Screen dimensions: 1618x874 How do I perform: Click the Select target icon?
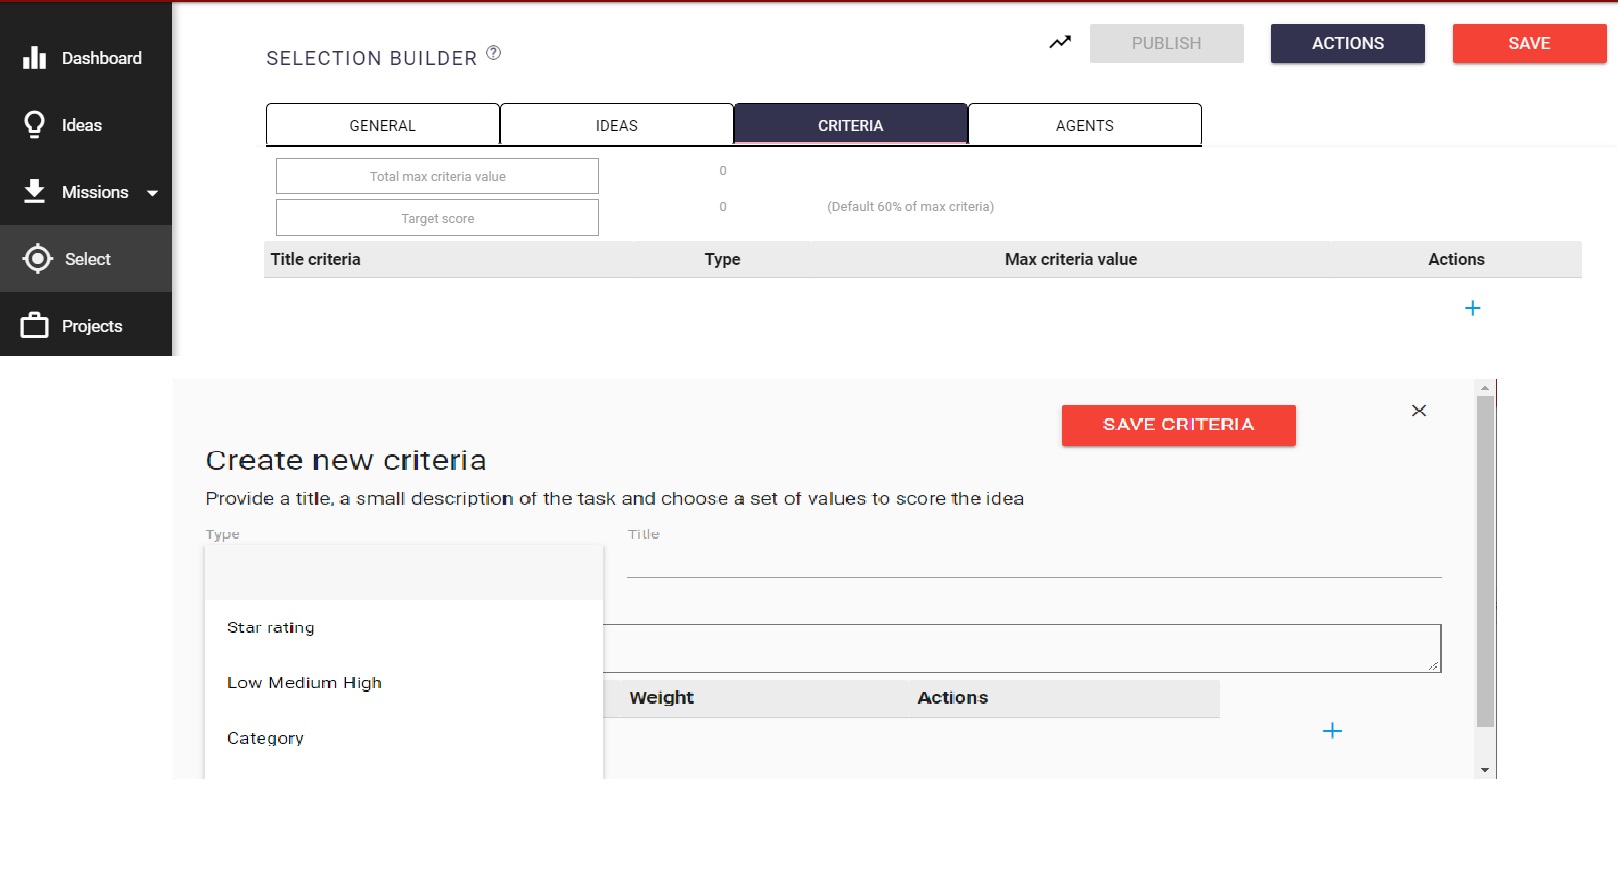tap(37, 259)
